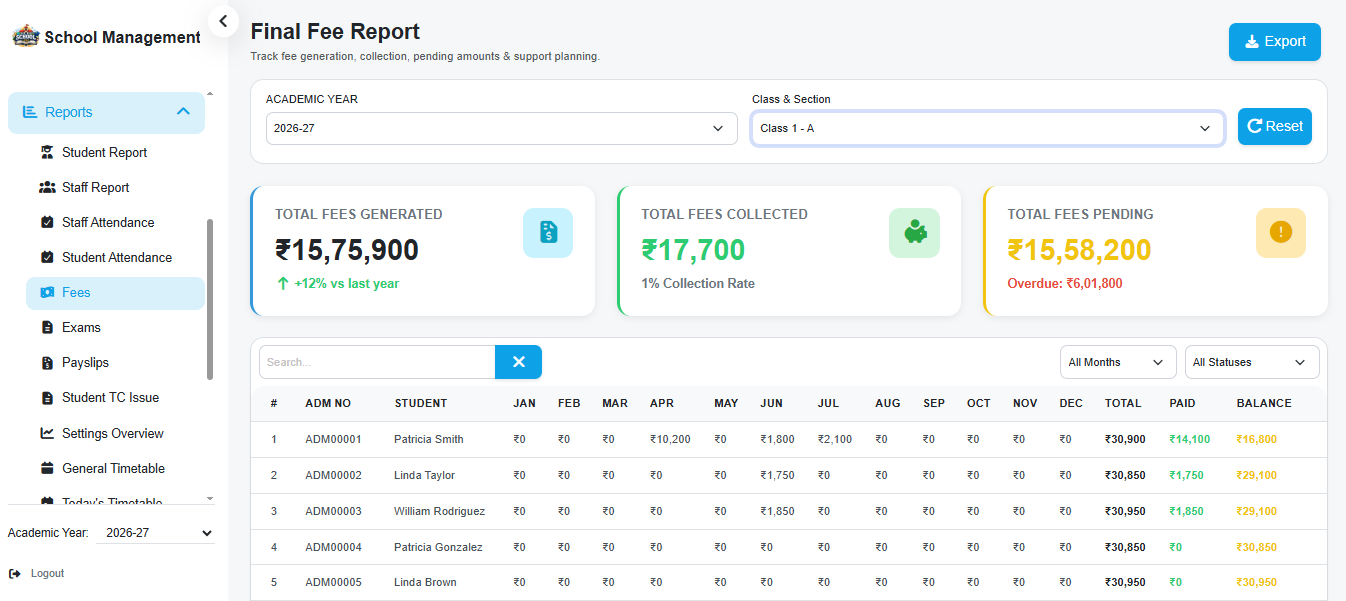Click the sidebar vertical scrollbar

210,299
